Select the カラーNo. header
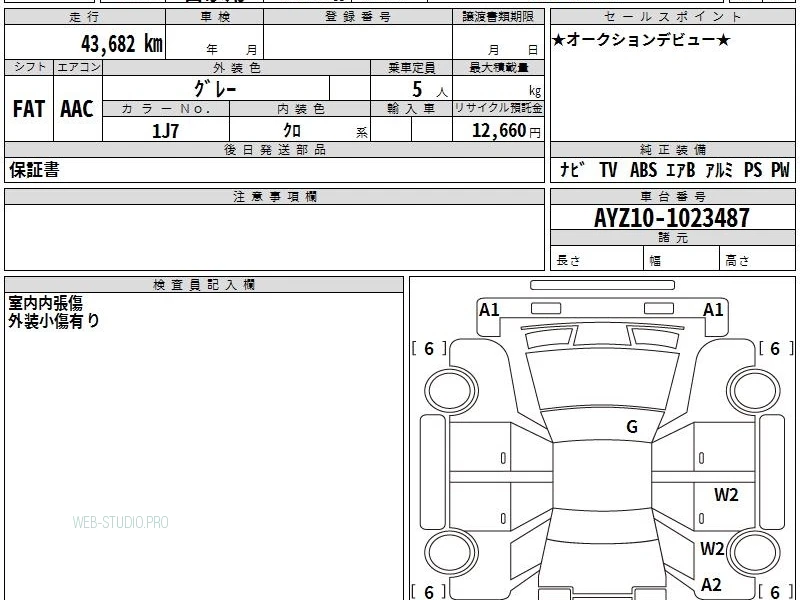800x600 pixels. coord(166,109)
